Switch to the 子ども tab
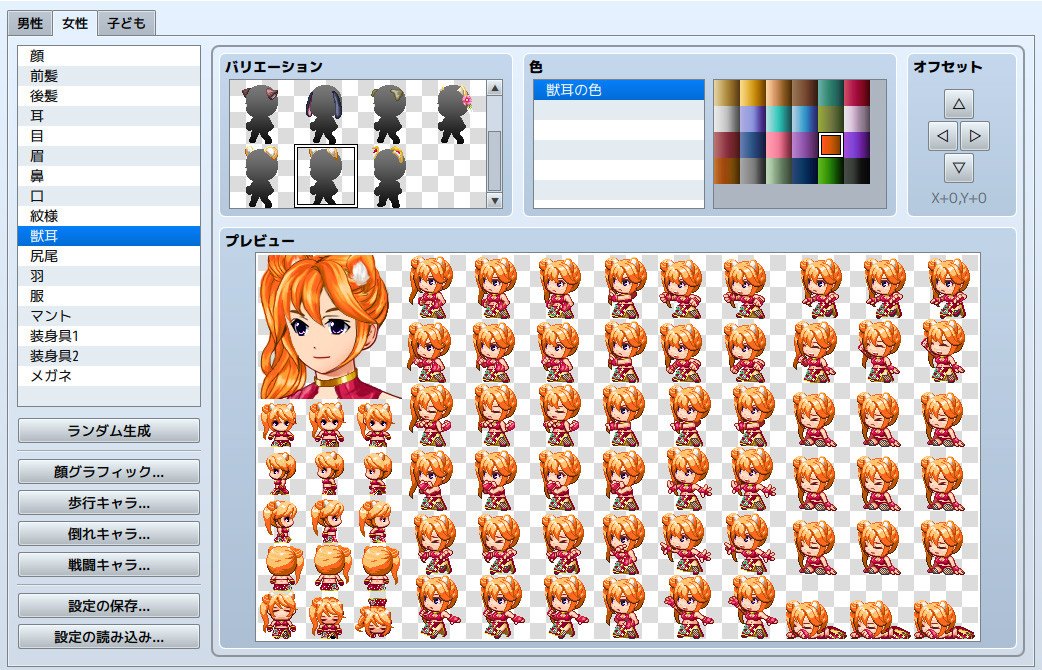 [x=124, y=22]
